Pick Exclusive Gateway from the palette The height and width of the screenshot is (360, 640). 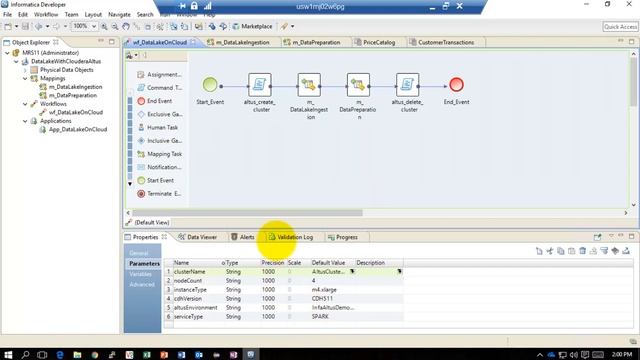tap(159, 114)
